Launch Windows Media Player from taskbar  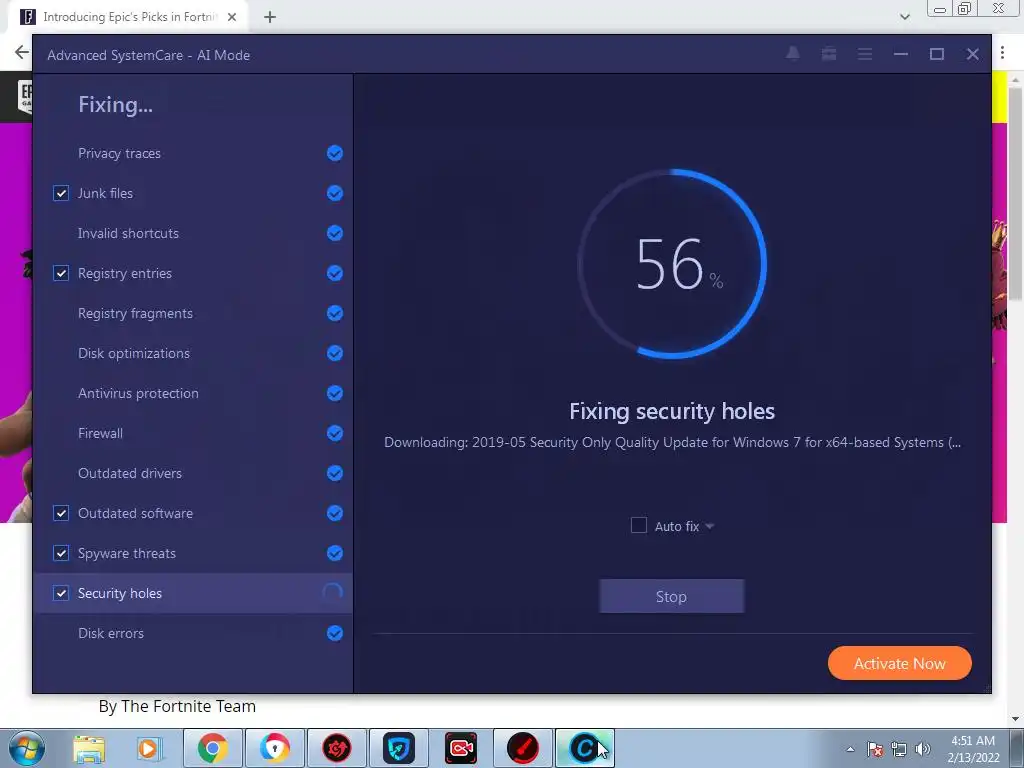tap(149, 748)
